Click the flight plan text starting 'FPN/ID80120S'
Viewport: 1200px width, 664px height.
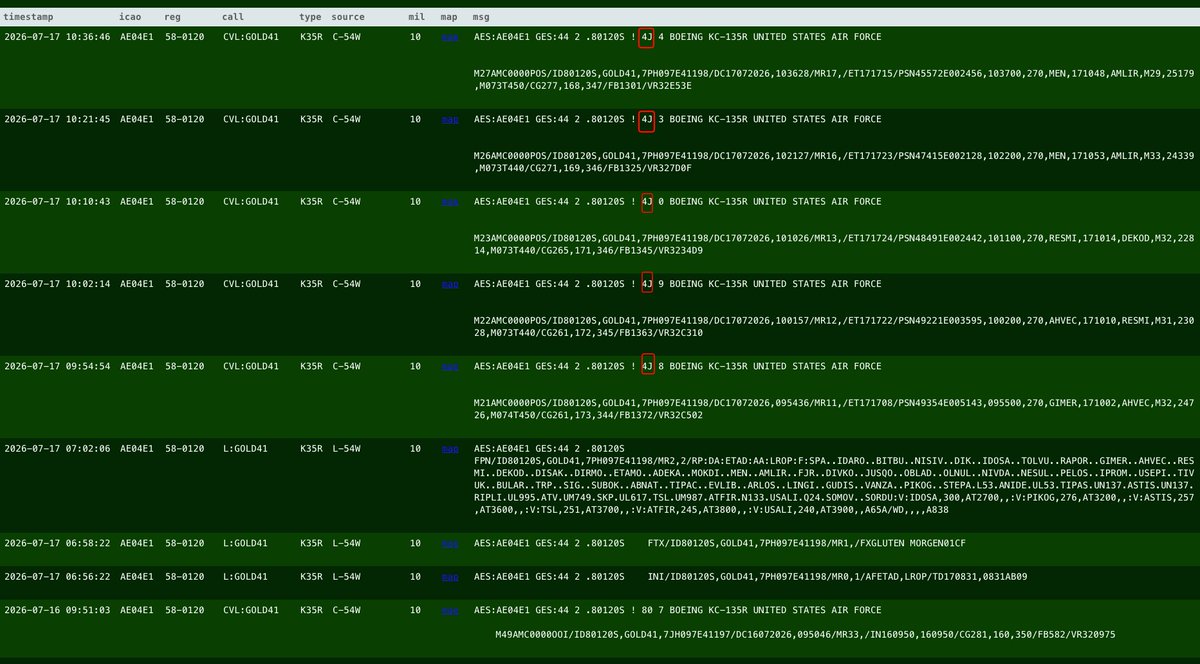click(834, 485)
